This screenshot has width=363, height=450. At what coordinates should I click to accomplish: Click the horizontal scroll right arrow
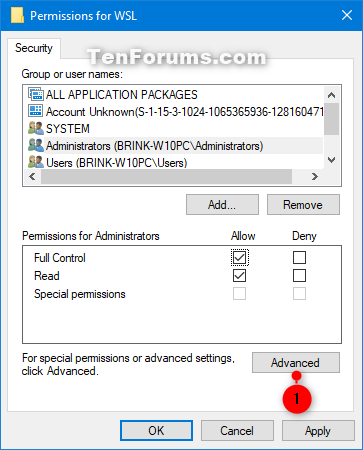315,176
